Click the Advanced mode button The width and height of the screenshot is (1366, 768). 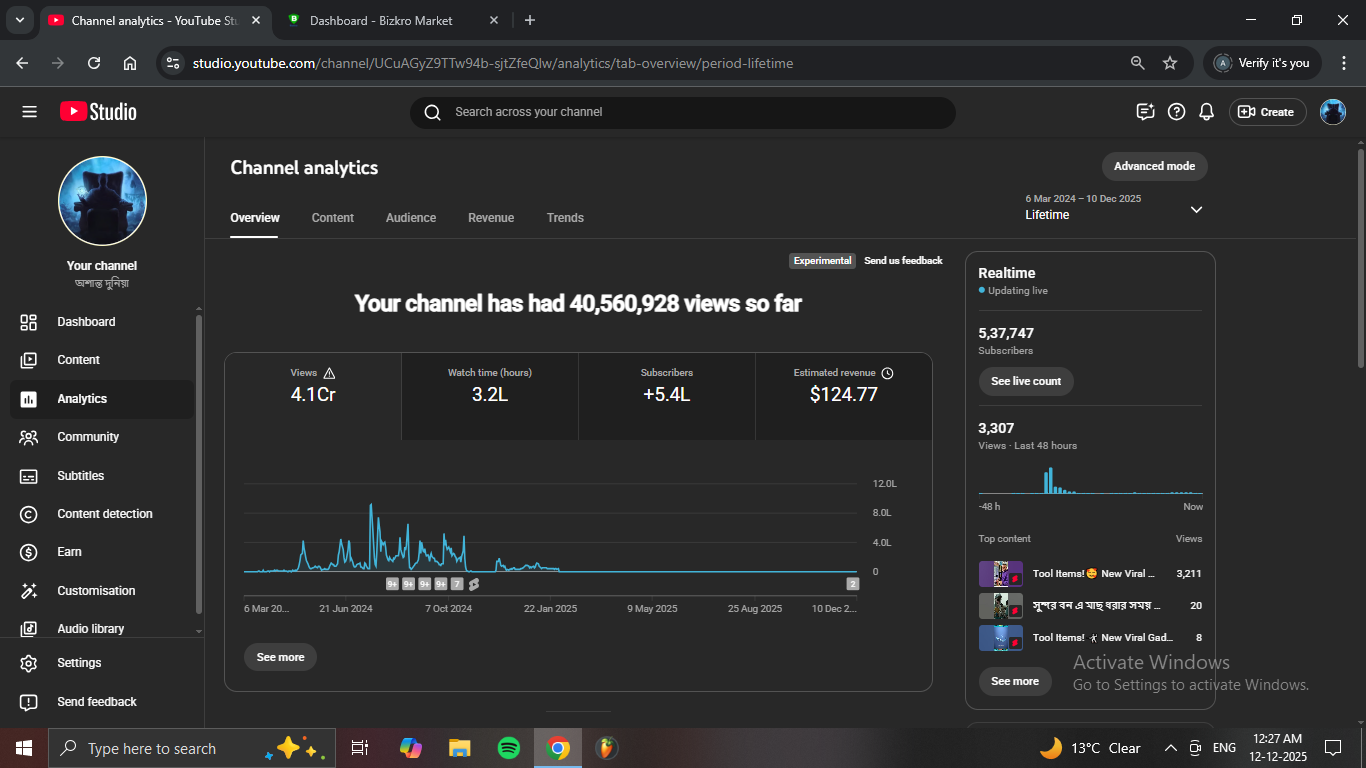tap(1154, 166)
